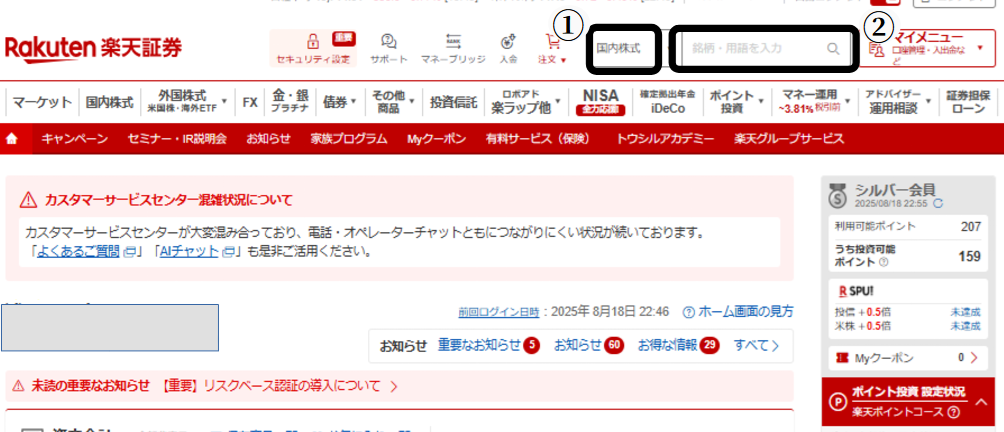Image resolution: width=1004 pixels, height=432 pixels.
Task: Go to home via house icon
Action: click(12, 139)
